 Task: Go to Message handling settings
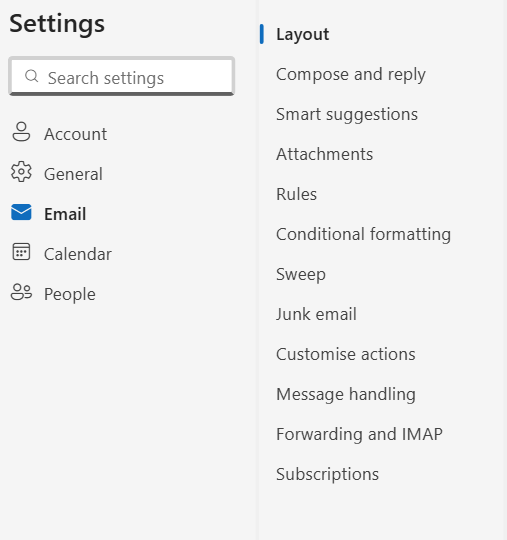pyautogui.click(x=346, y=394)
